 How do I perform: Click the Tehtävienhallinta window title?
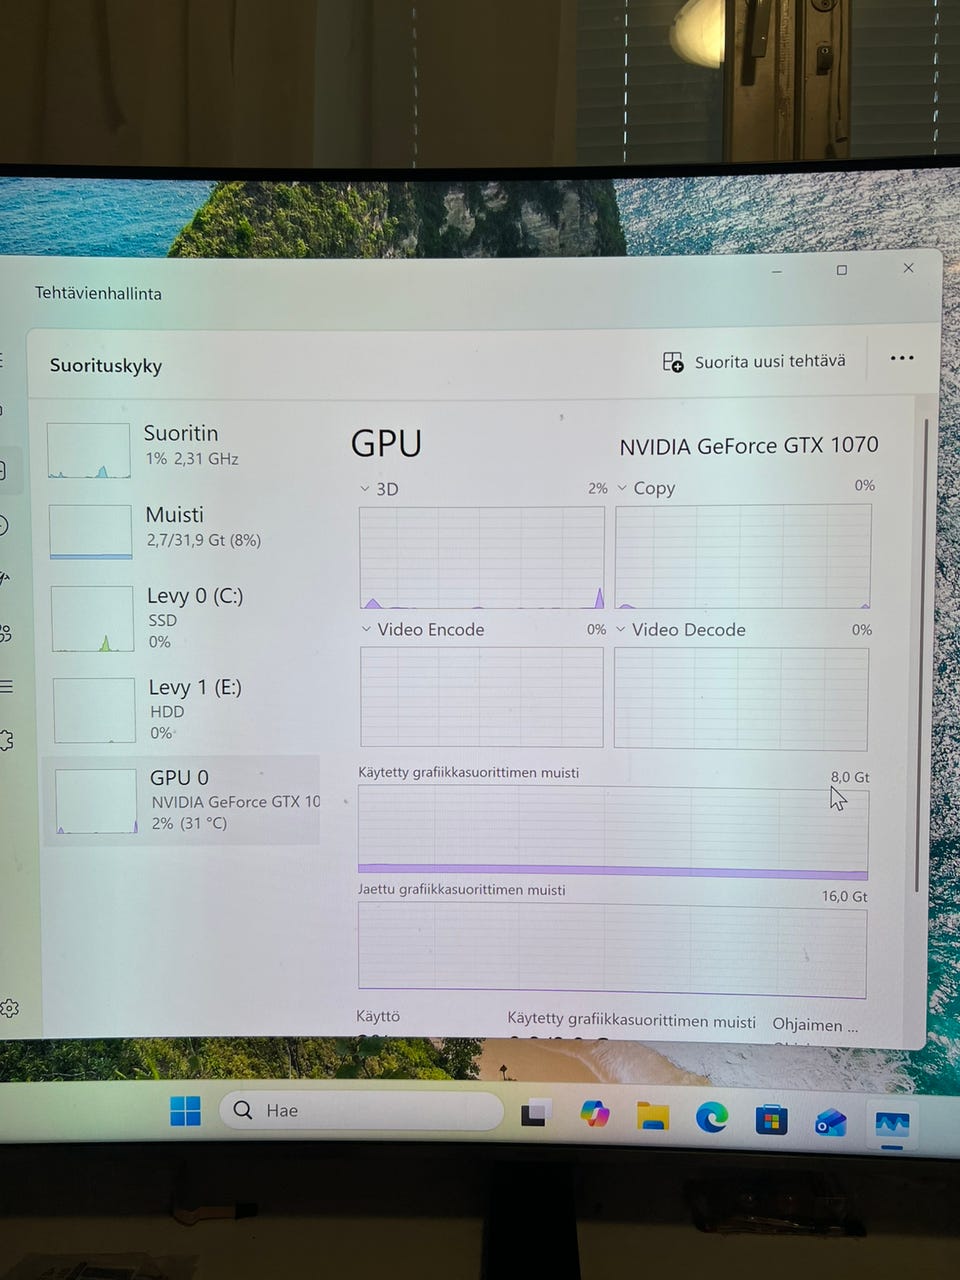[x=98, y=293]
